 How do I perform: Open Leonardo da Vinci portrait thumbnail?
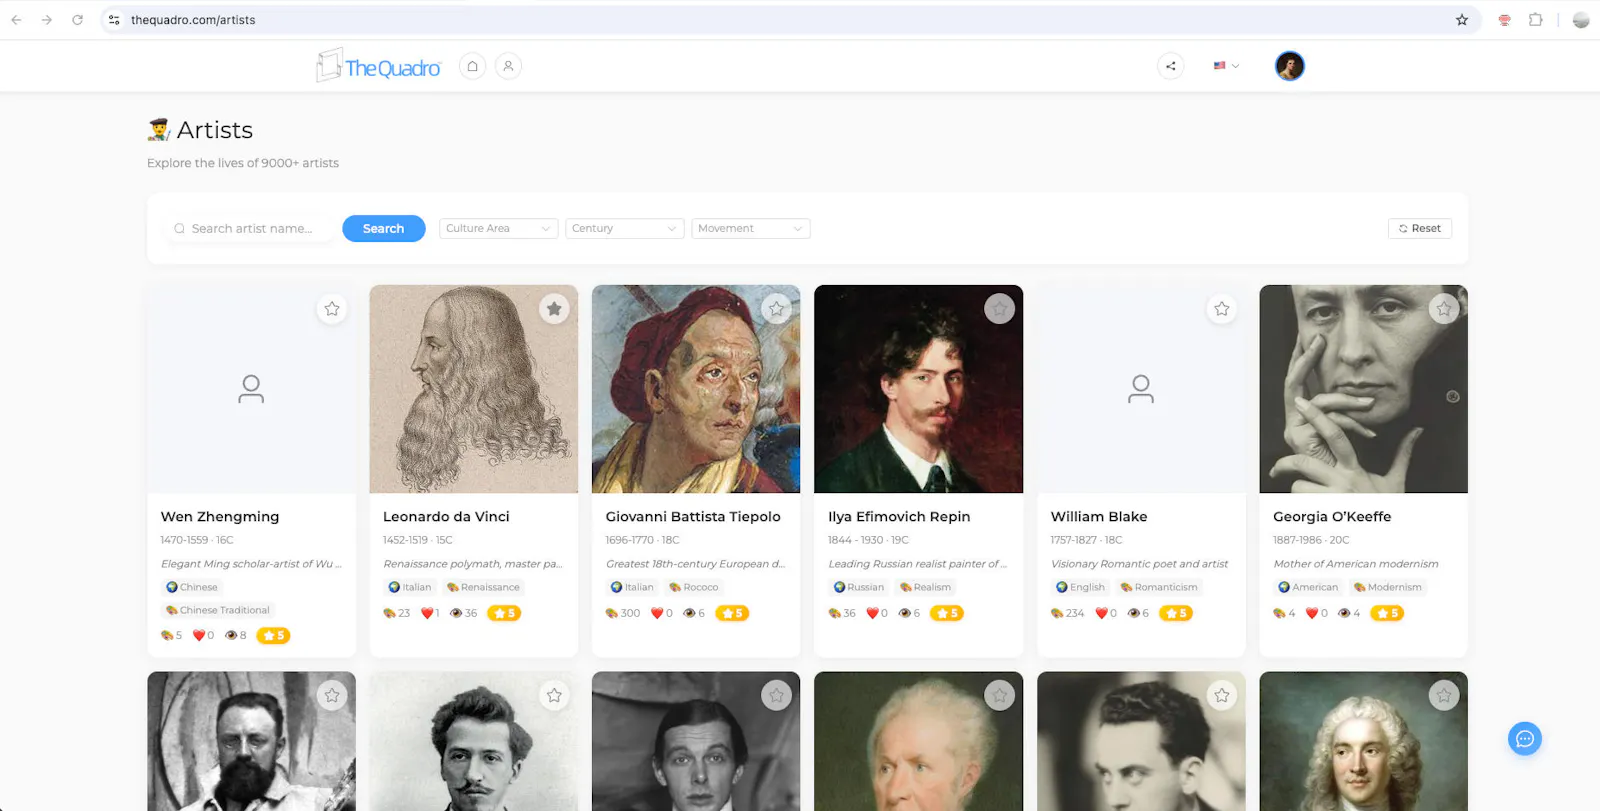pyautogui.click(x=474, y=389)
